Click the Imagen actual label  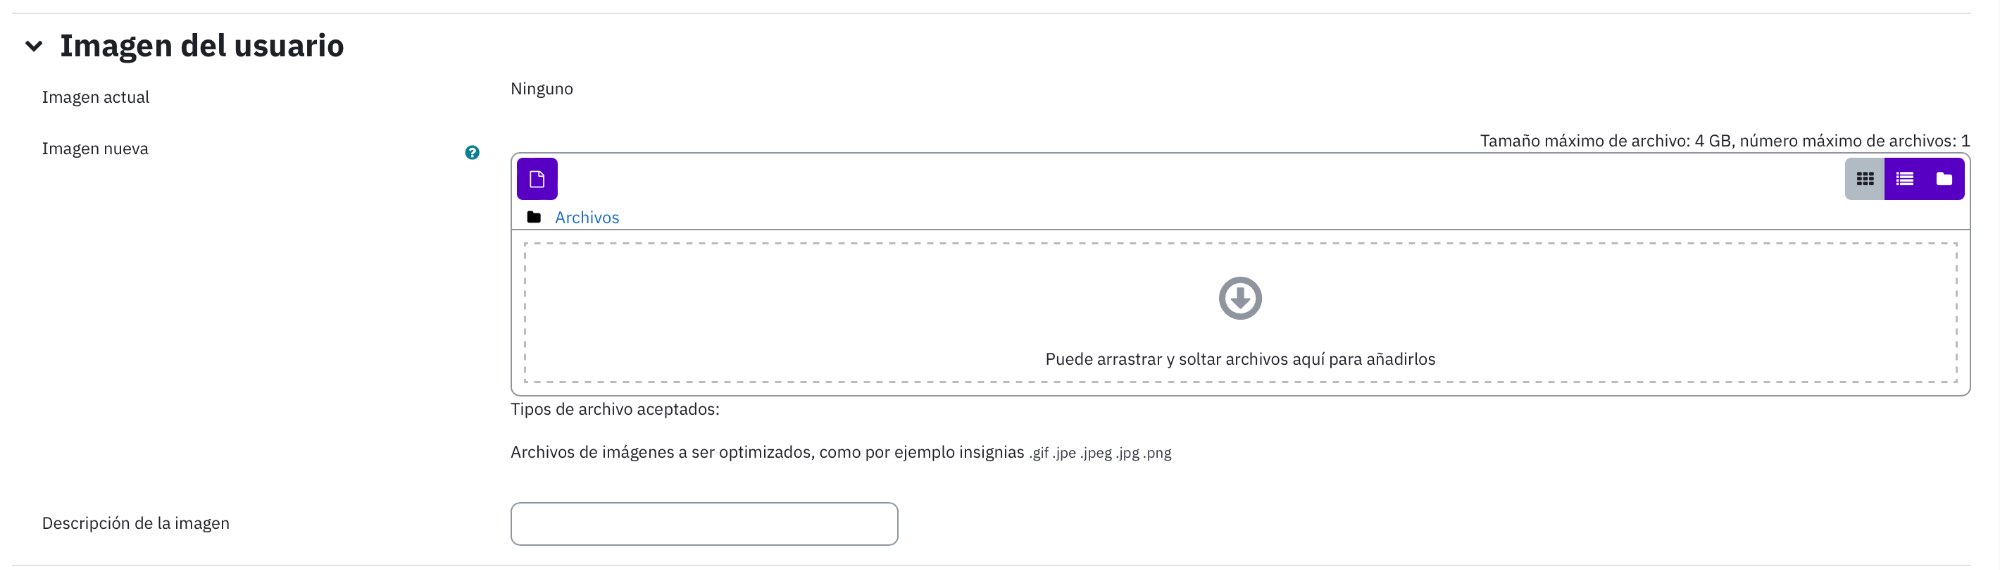(x=96, y=97)
